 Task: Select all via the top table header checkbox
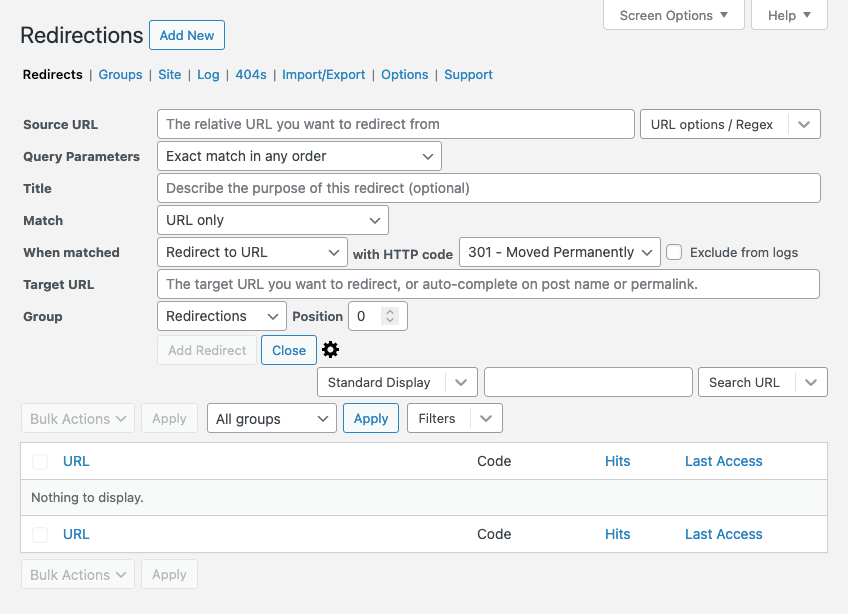coord(40,461)
